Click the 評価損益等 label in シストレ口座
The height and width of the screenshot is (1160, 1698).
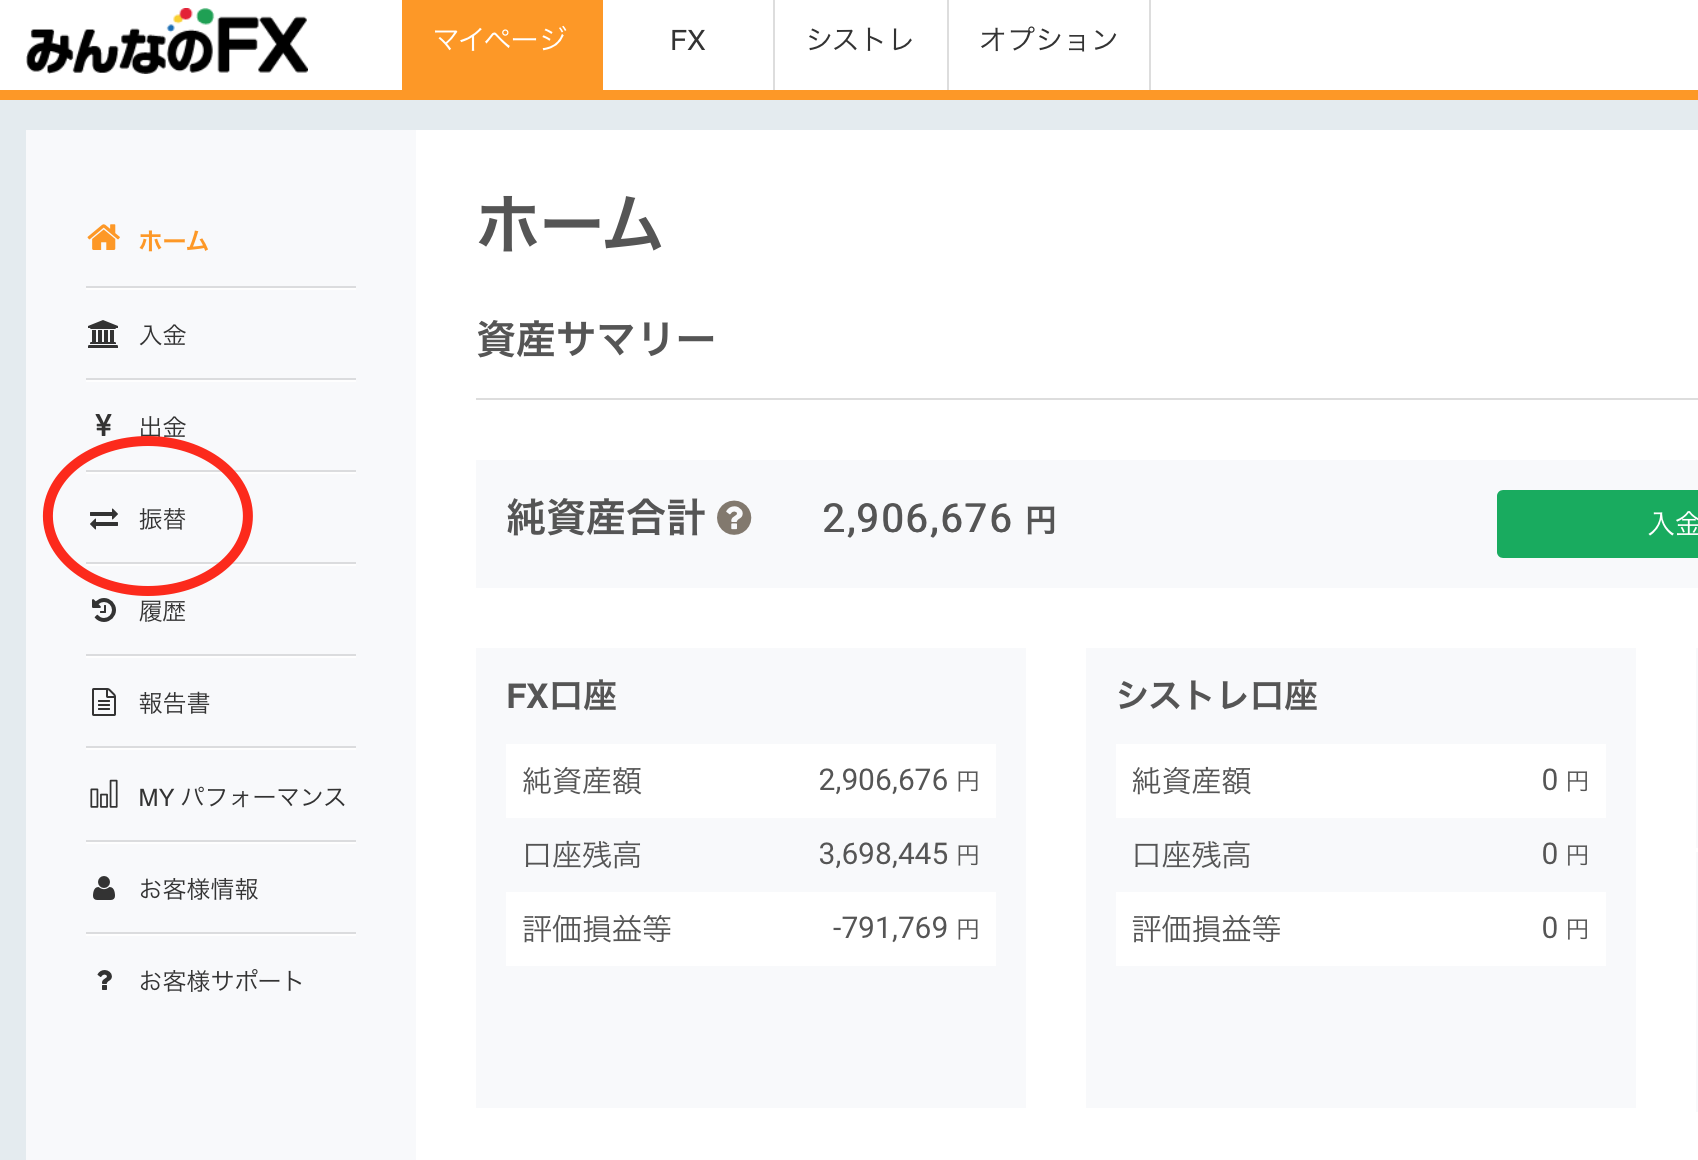coord(1206,929)
